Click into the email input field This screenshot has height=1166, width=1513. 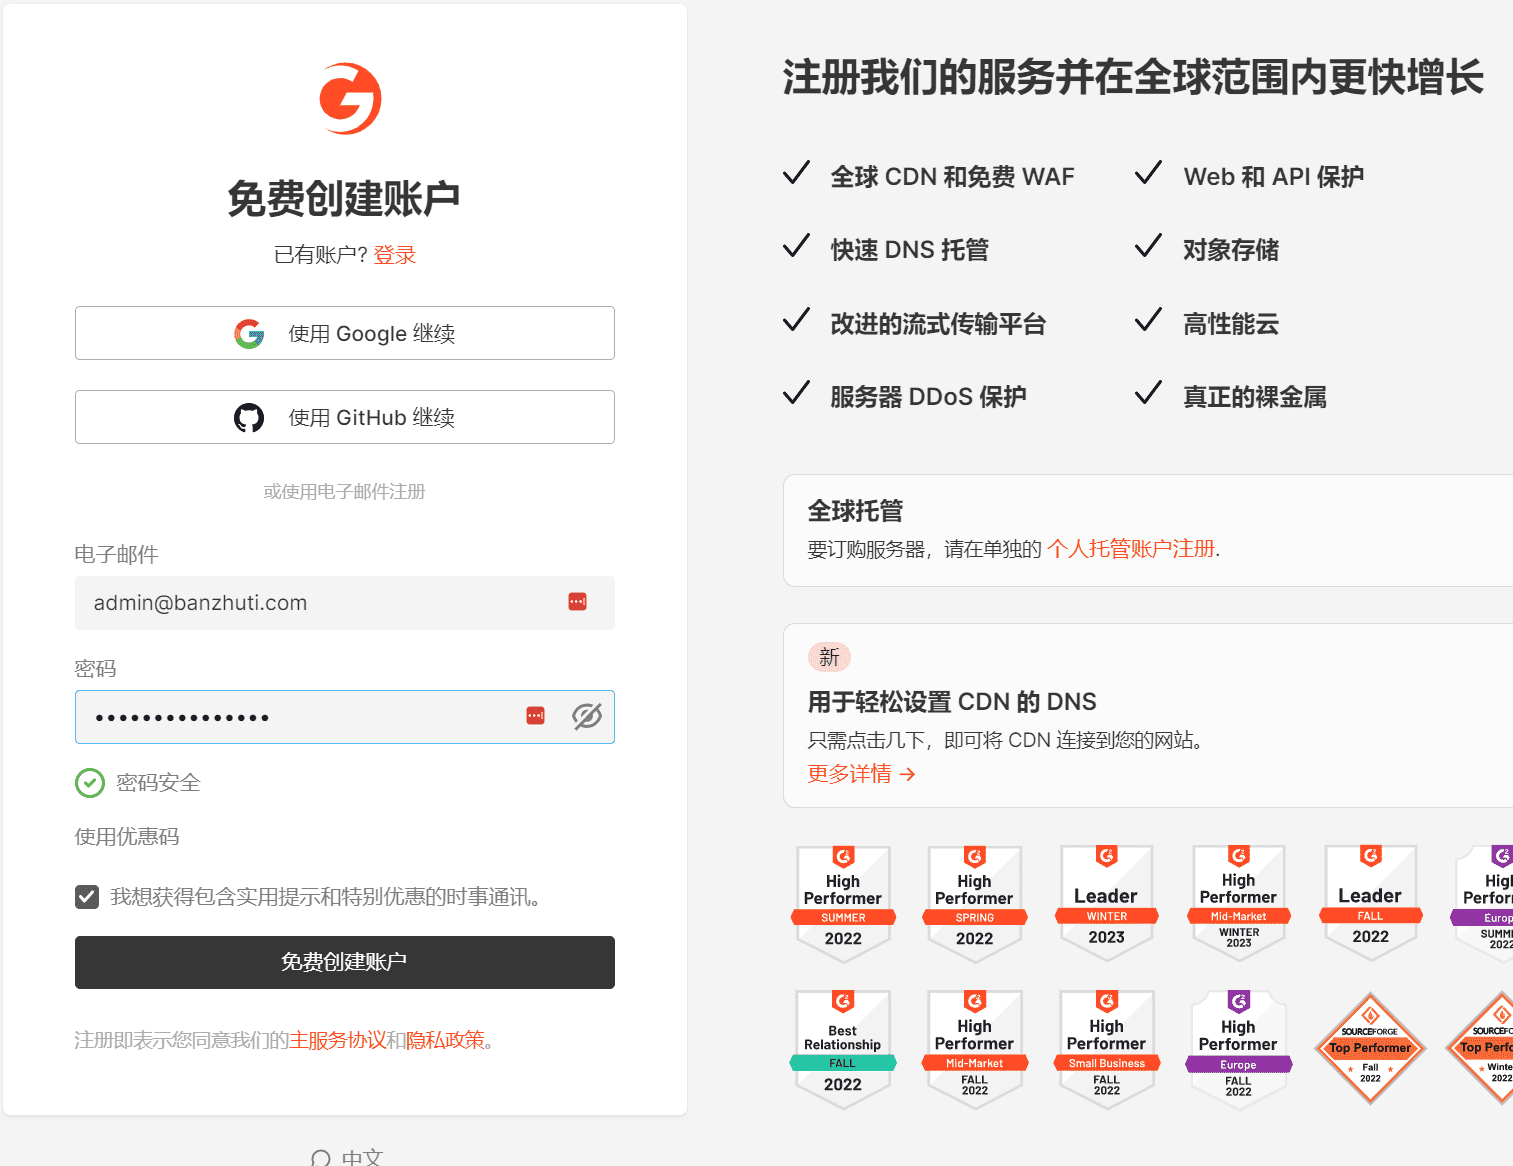[345, 603]
